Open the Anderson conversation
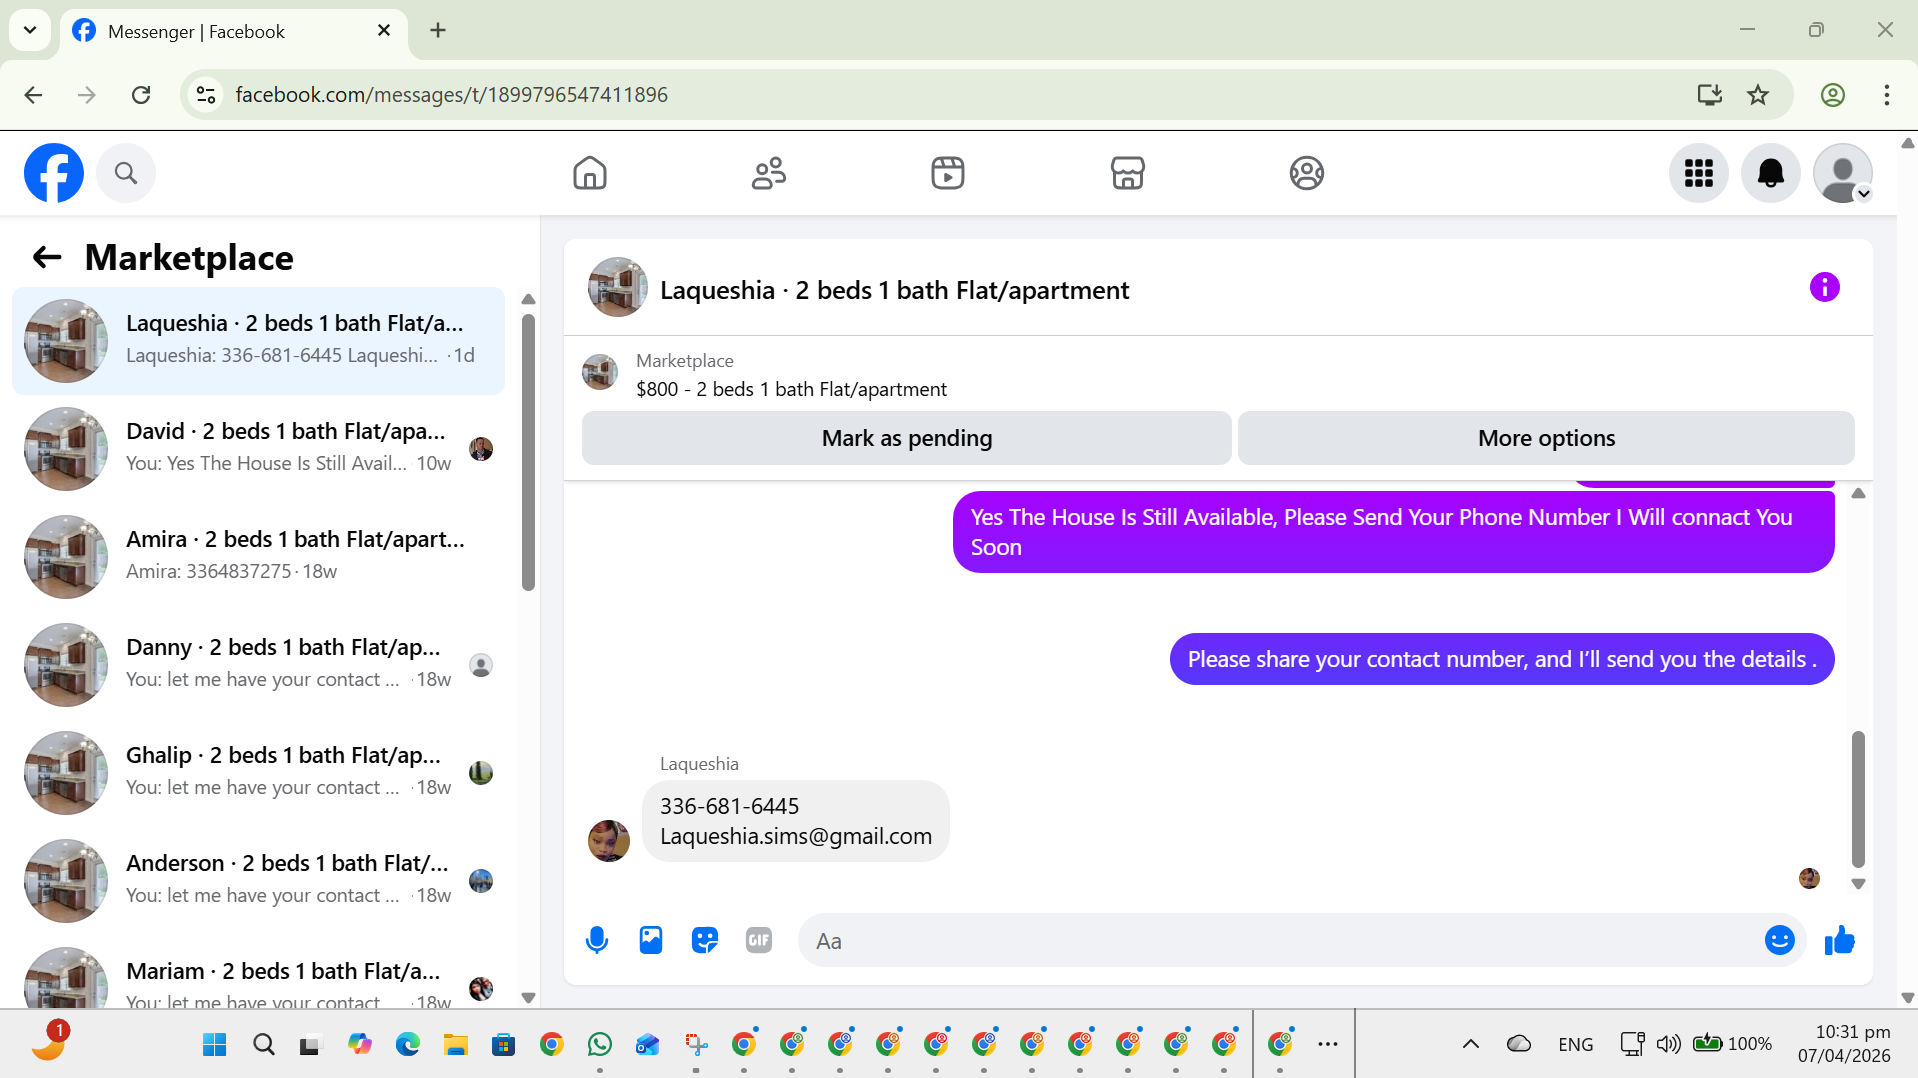The height and width of the screenshot is (1078, 1918). [x=258, y=881]
